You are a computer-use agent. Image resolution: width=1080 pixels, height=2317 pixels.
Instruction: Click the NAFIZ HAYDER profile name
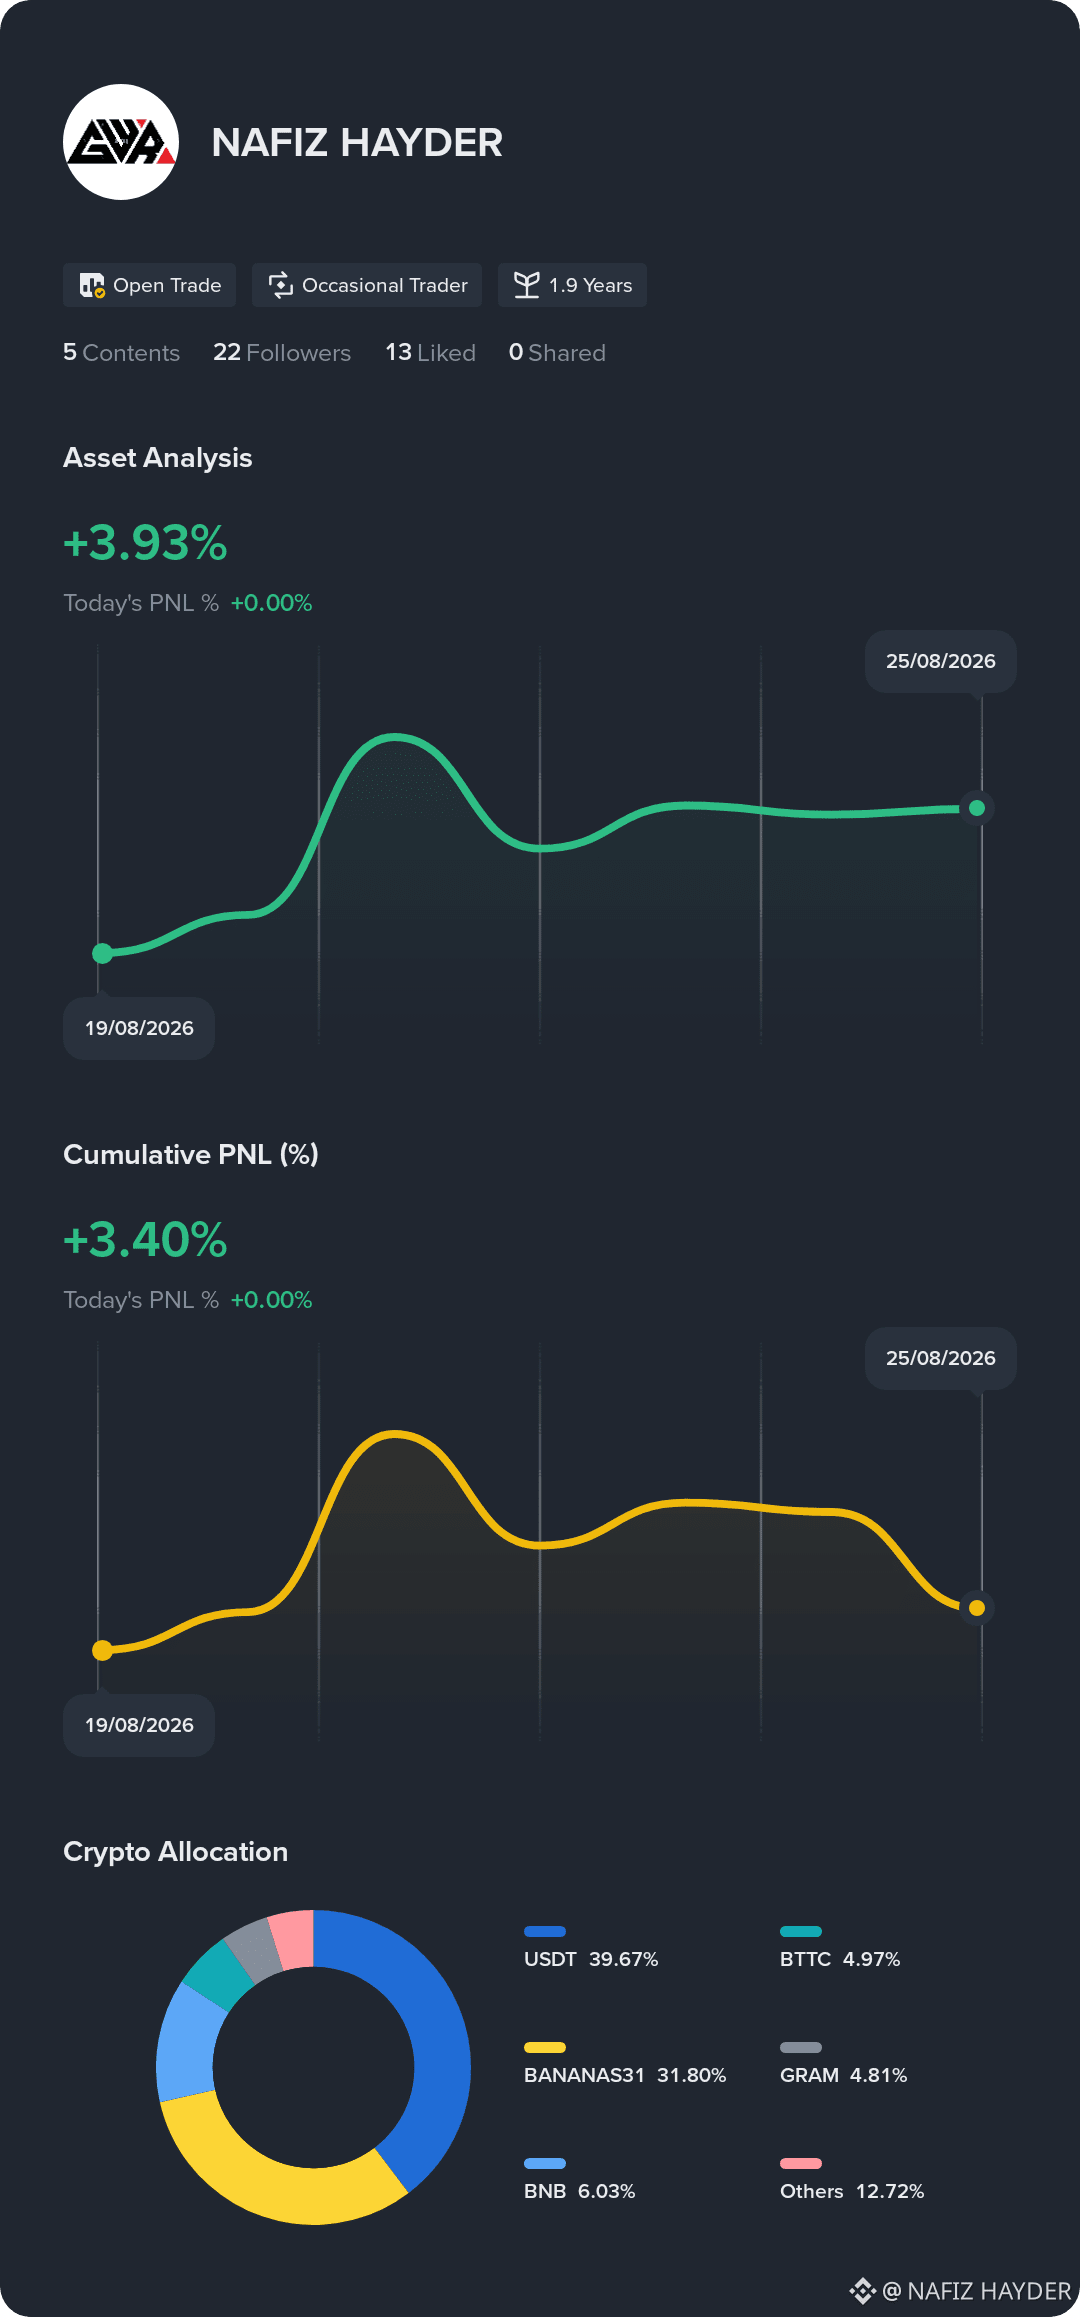(x=357, y=142)
